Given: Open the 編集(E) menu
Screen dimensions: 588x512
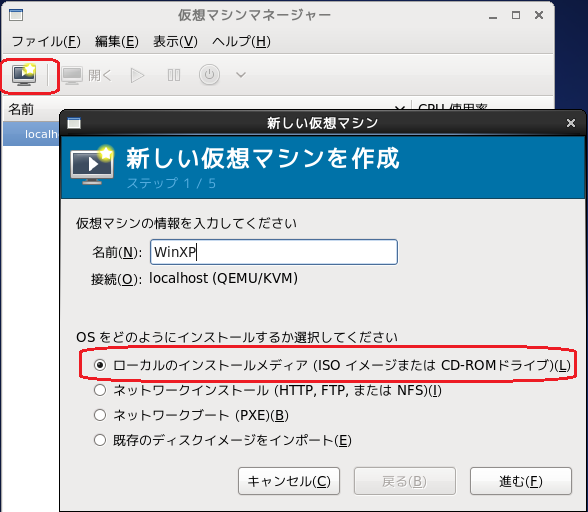Looking at the screenshot, I should pos(117,41).
